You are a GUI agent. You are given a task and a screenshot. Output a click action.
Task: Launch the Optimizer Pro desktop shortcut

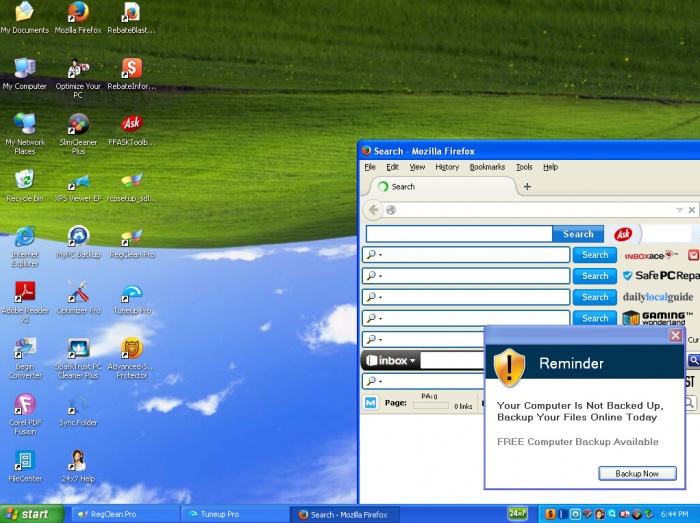(x=78, y=298)
